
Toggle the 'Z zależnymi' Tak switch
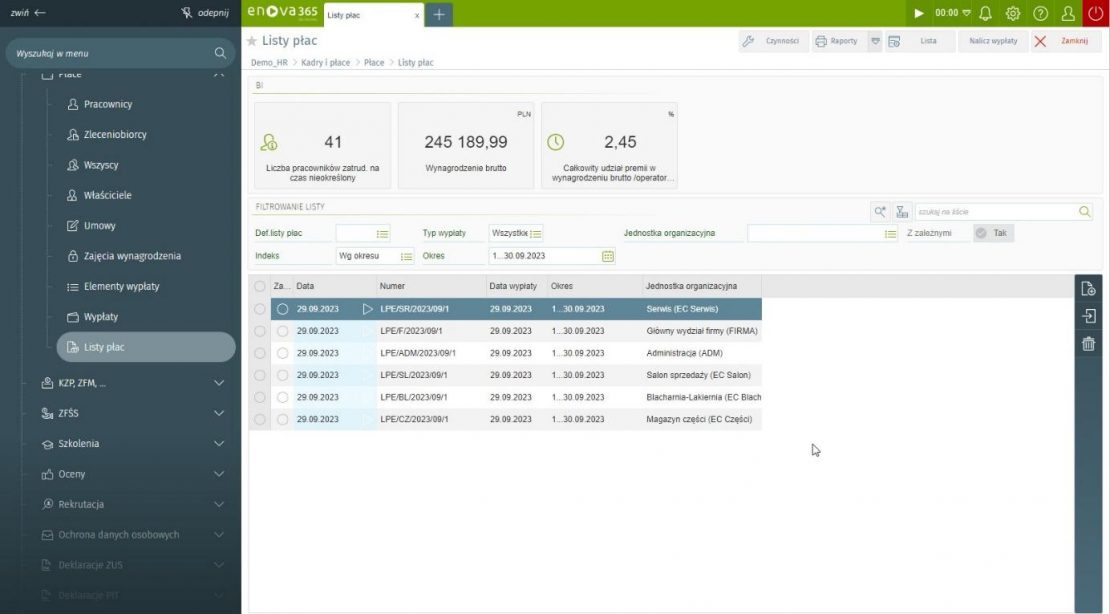991,233
